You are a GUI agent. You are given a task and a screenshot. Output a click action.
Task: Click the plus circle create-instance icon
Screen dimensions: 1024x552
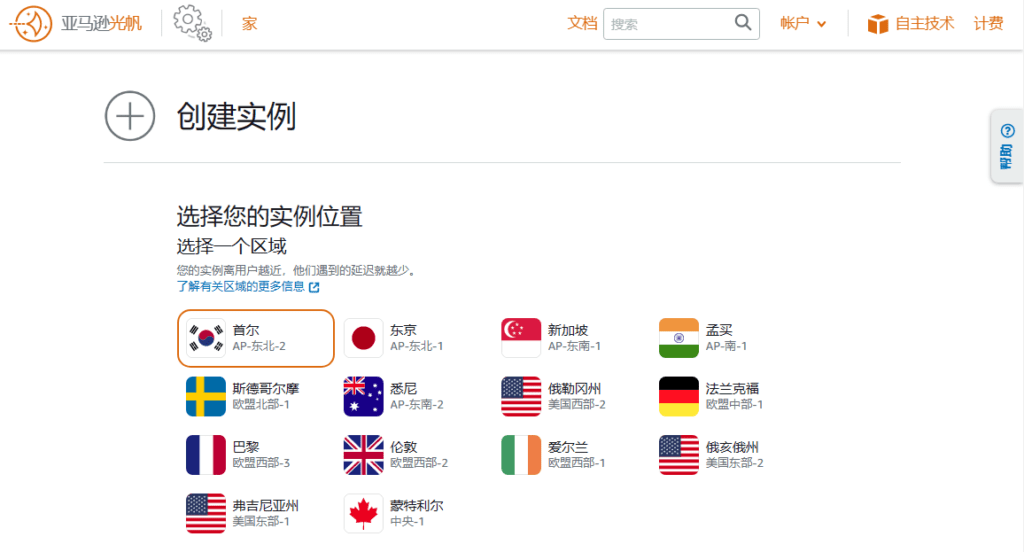130,116
